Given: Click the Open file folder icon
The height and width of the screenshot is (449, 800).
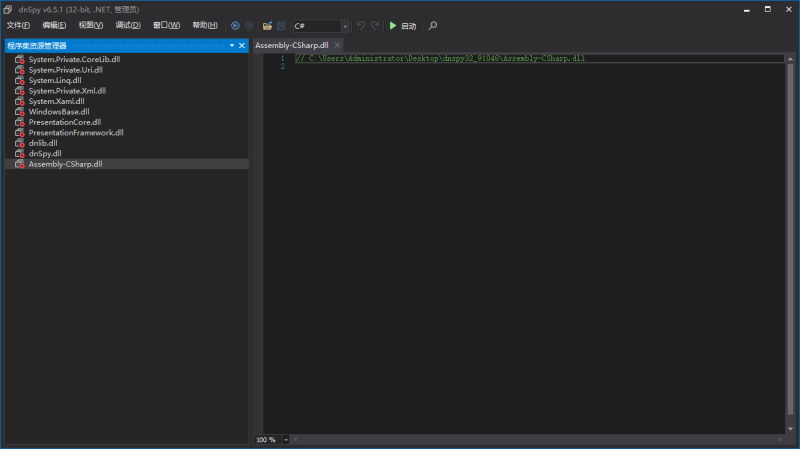Looking at the screenshot, I should pyautogui.click(x=267, y=26).
